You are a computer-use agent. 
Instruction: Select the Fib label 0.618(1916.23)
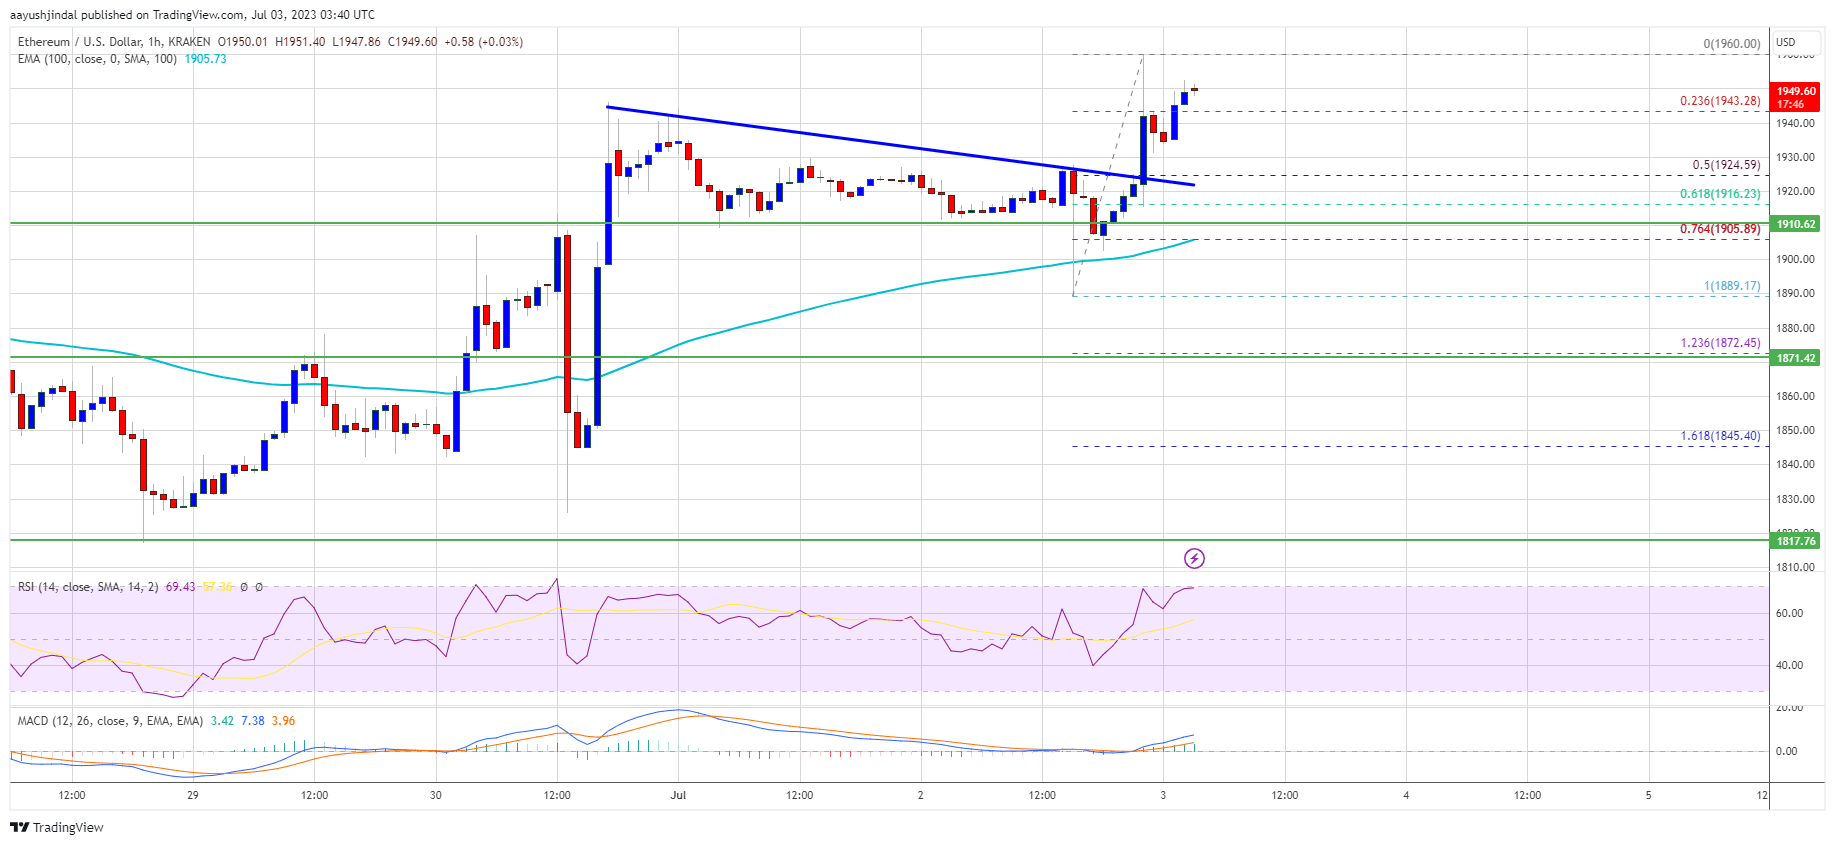1720,194
